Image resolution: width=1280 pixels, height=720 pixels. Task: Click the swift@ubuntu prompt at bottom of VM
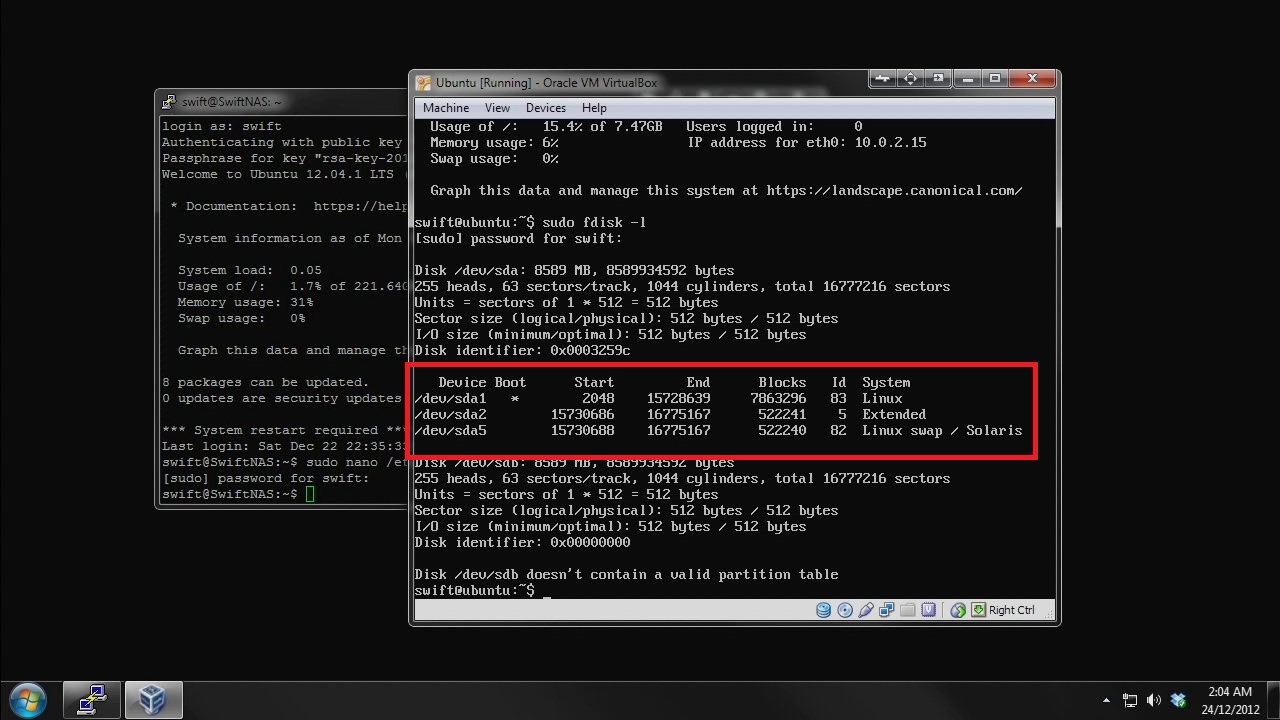(474, 590)
